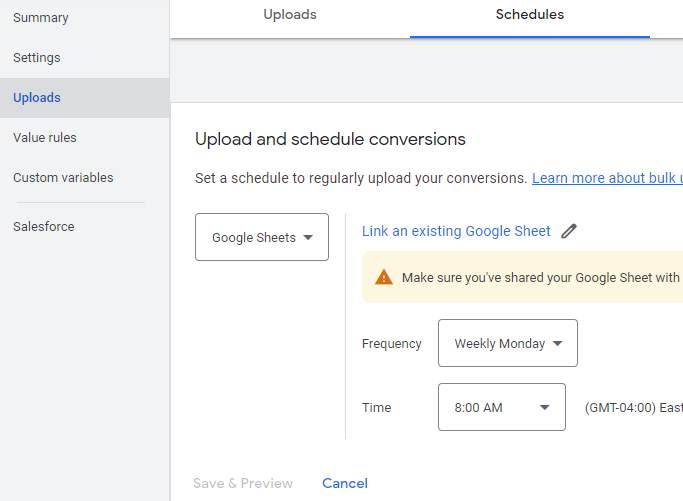683x501 pixels.
Task: Click the GMT-04:00 timezone text
Action: 633,407
